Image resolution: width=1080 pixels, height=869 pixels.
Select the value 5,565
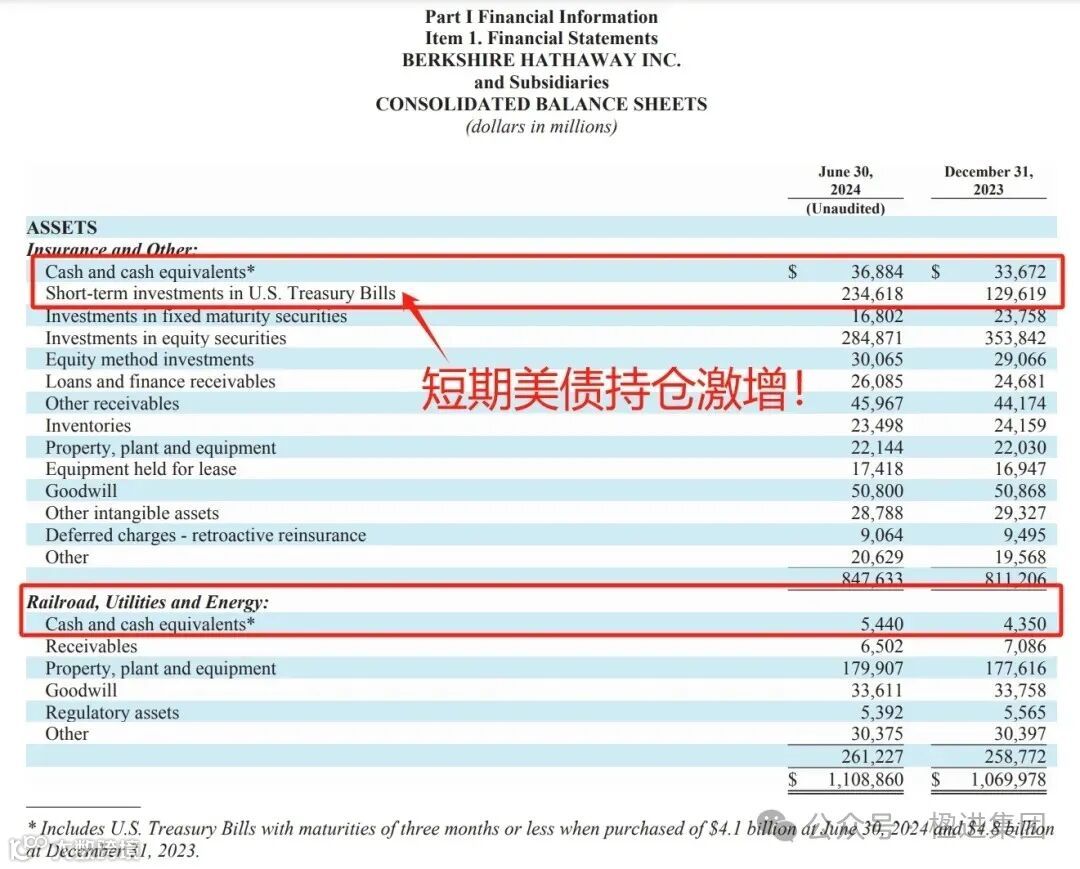(x=1025, y=713)
